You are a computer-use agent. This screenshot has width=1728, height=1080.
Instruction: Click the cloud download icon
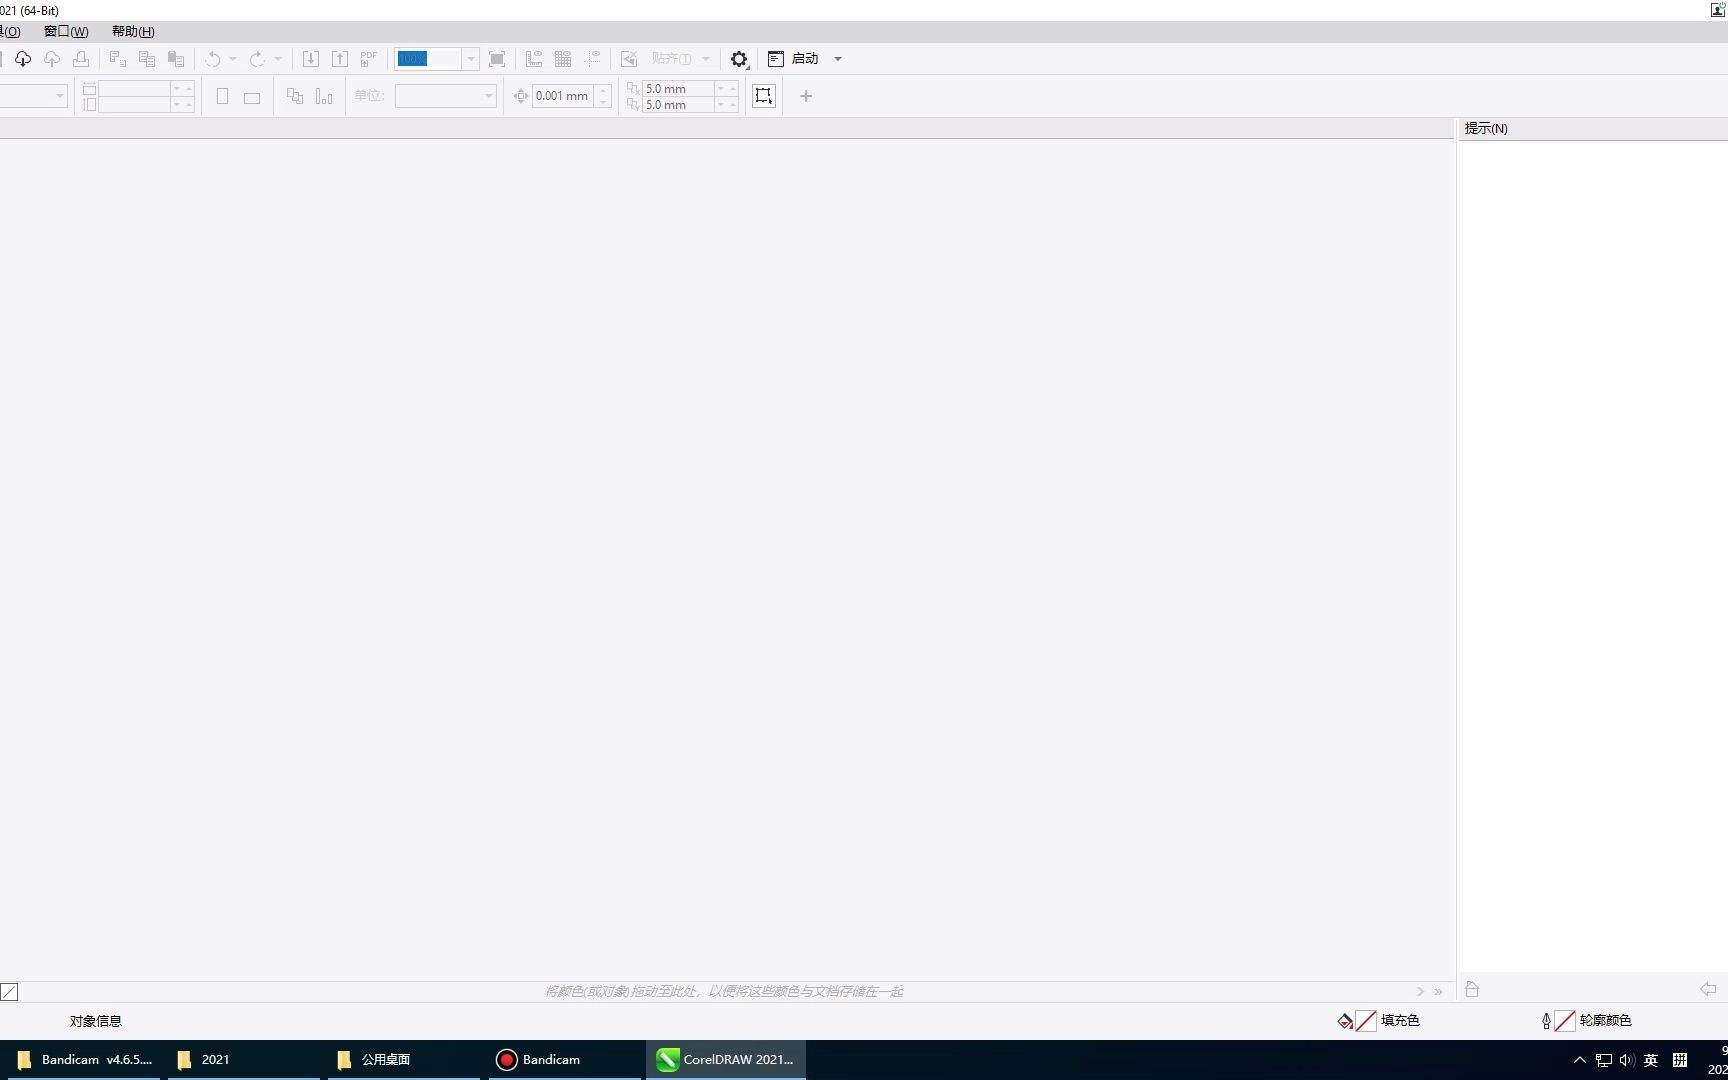click(22, 59)
